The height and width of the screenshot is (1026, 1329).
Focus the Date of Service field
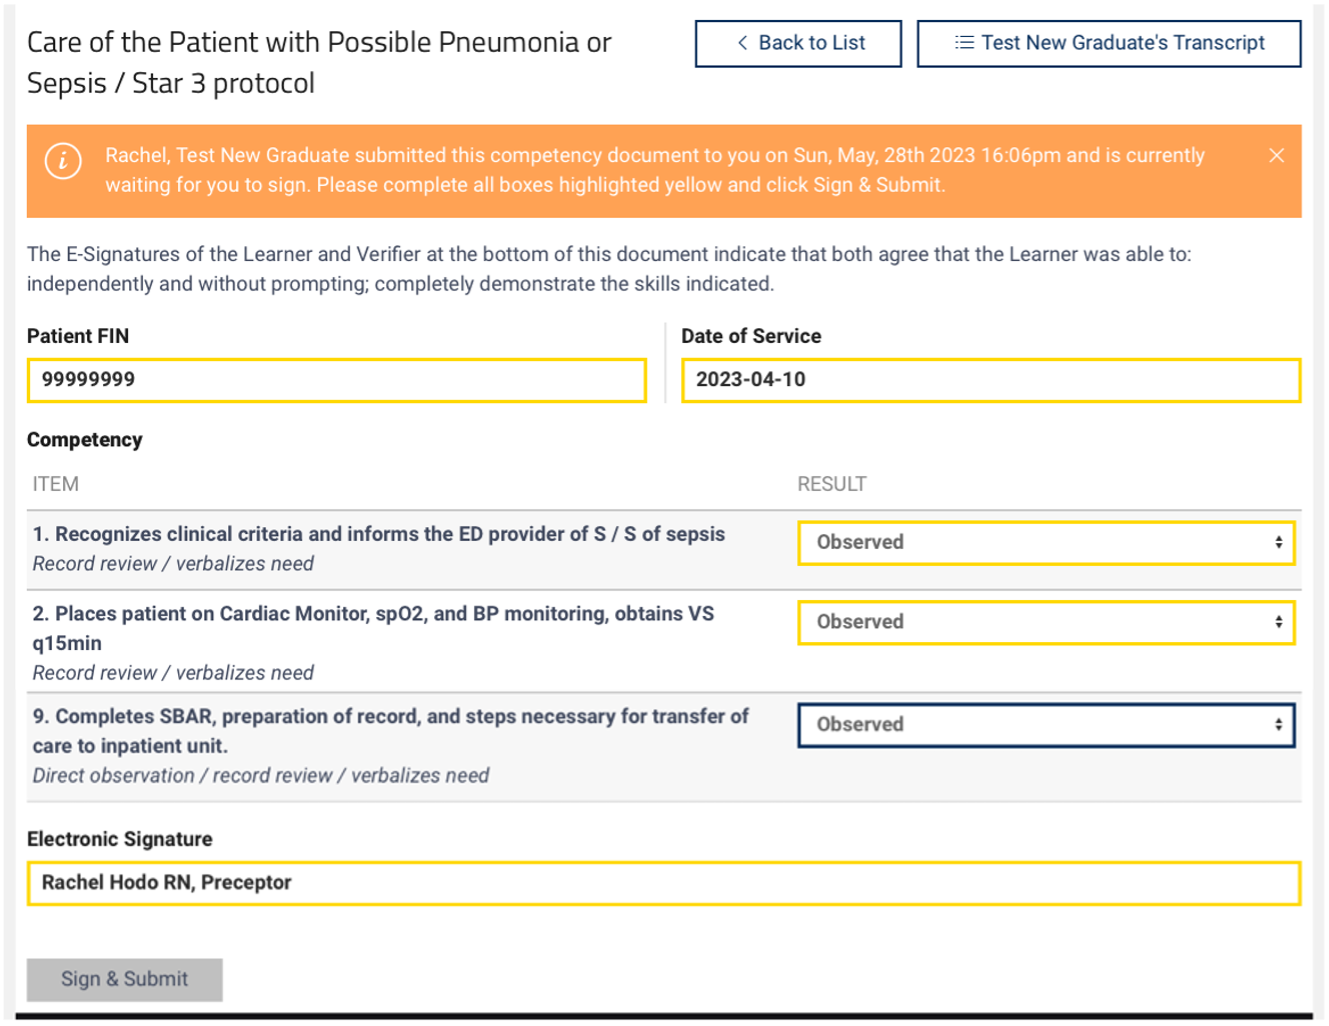tap(991, 380)
